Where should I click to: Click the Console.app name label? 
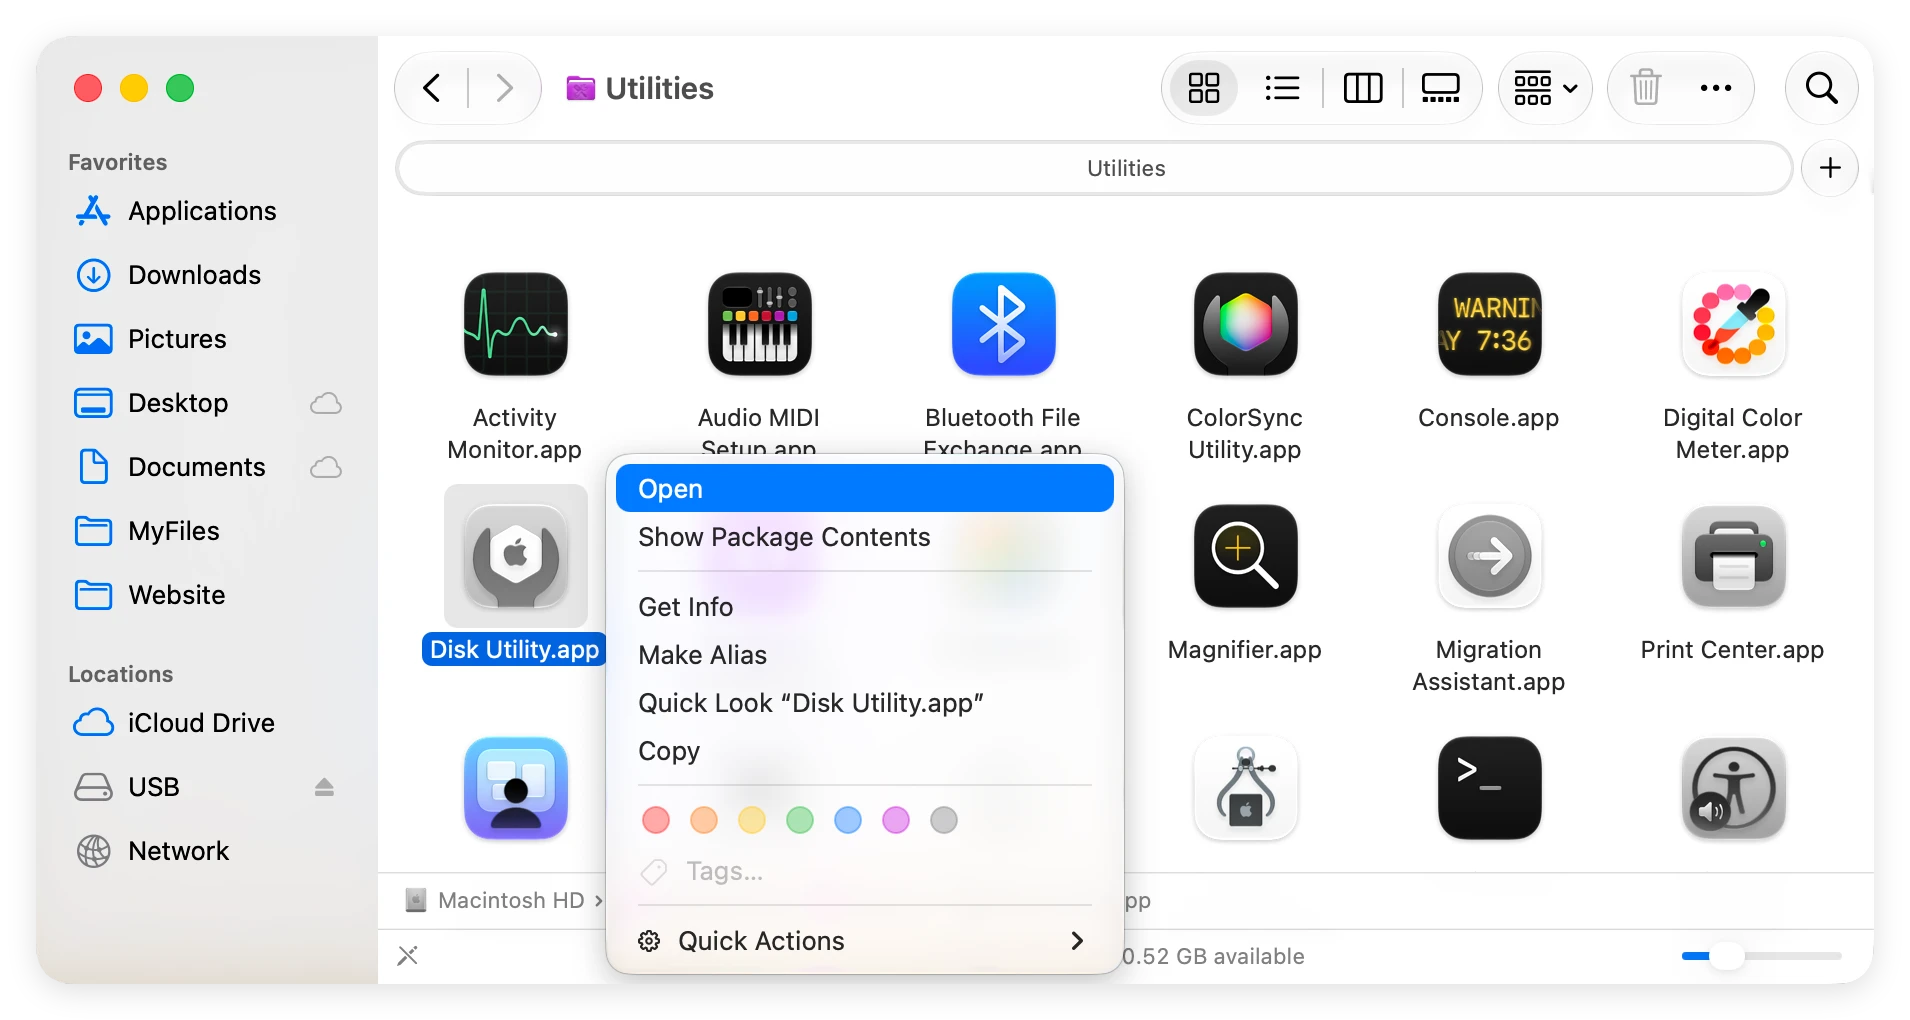1489,418
